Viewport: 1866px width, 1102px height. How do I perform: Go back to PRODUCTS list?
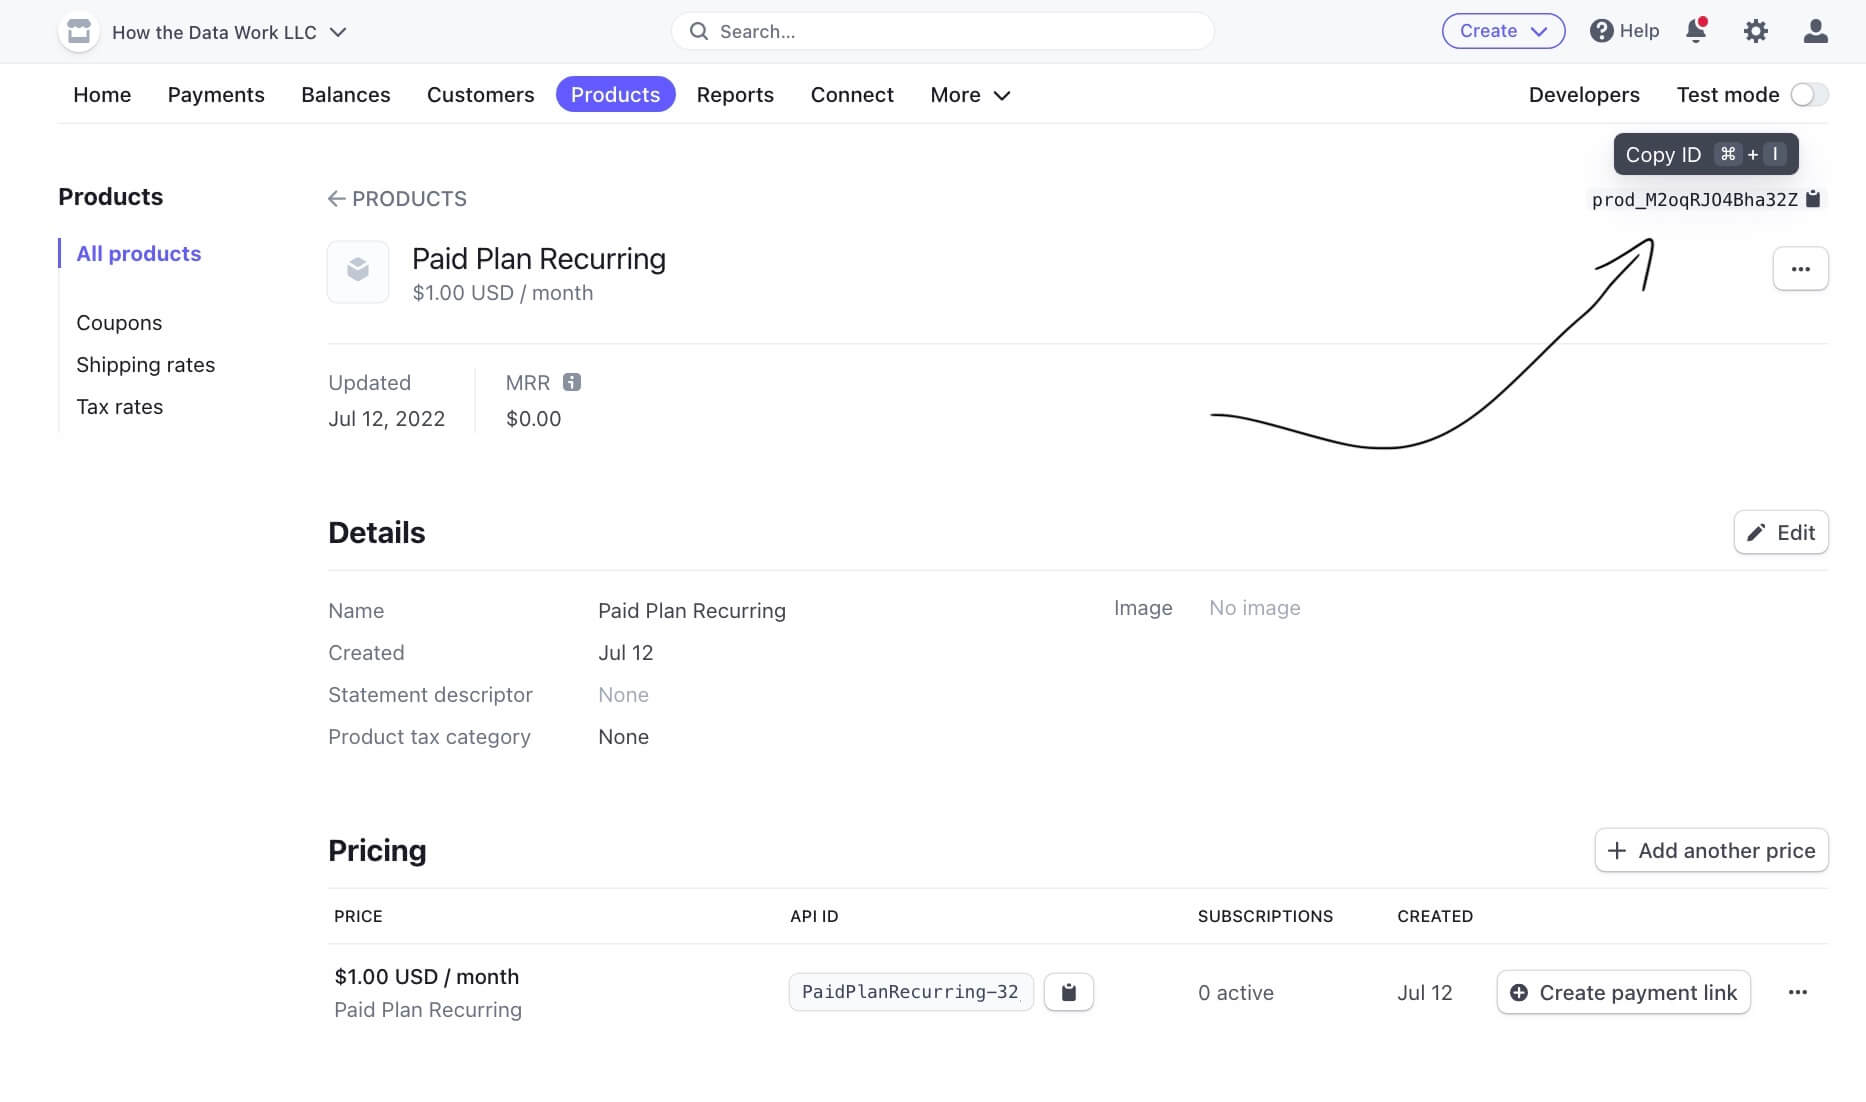point(398,199)
